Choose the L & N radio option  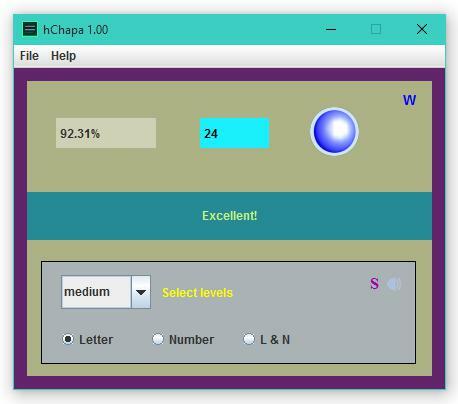tap(249, 339)
